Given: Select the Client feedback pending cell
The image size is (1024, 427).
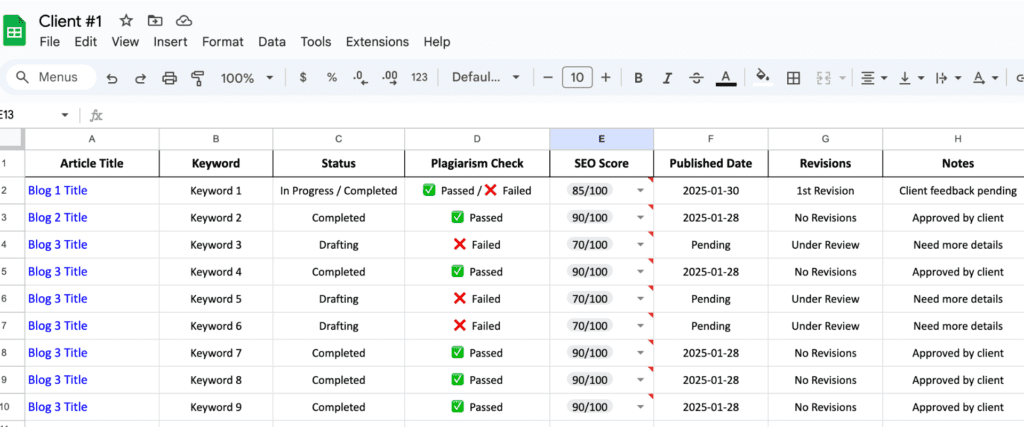Looking at the screenshot, I should coord(958,191).
